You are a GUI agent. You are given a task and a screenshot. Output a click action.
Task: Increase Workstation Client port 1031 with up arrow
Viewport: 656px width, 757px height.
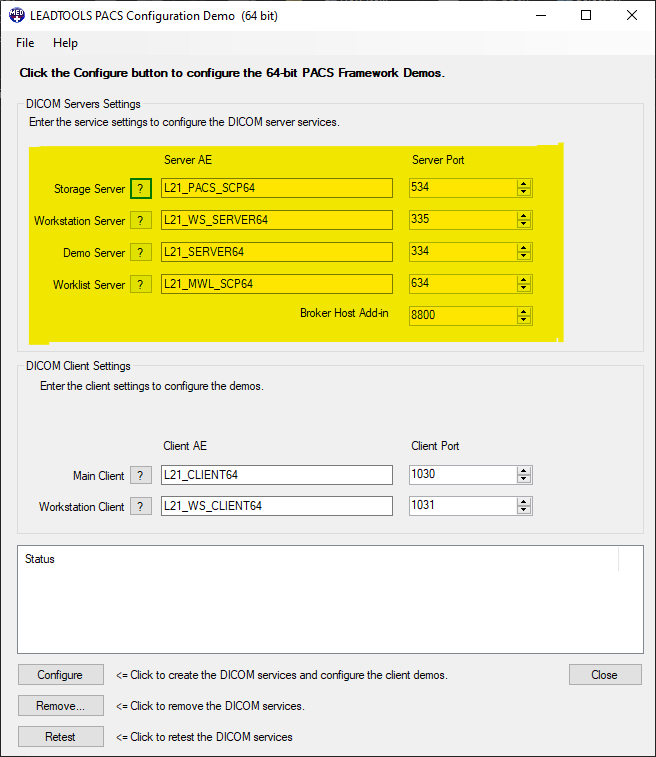click(x=524, y=502)
